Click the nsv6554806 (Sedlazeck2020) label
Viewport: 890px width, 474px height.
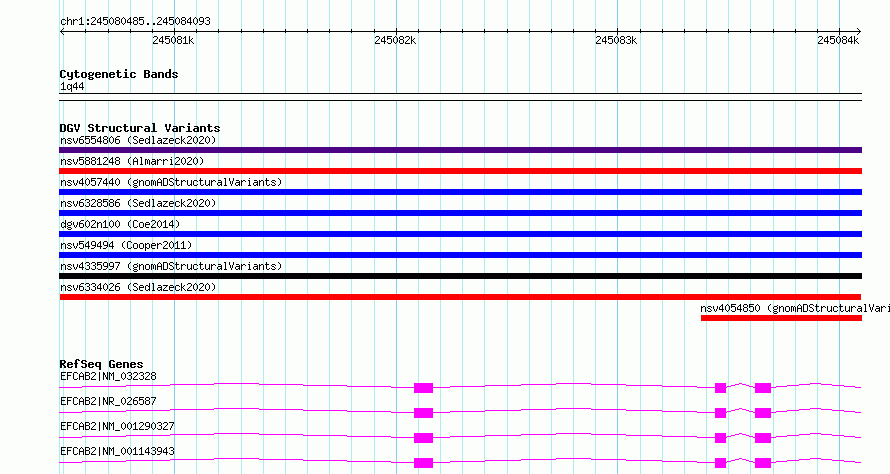[138, 140]
